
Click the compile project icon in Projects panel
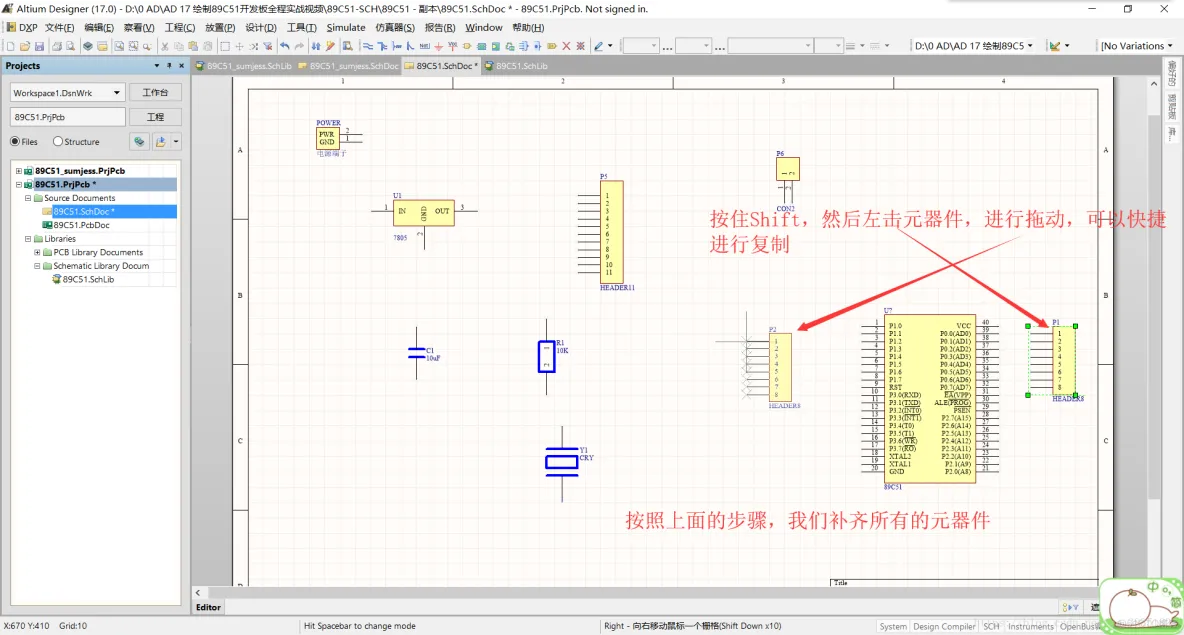139,141
